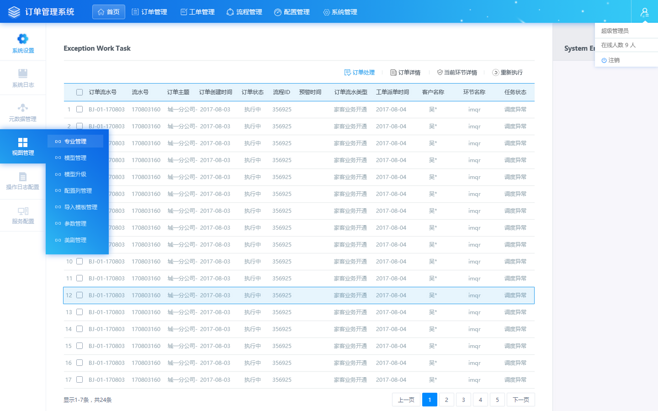Select page 1 in pagination
The height and width of the screenshot is (411, 658).
(430, 400)
